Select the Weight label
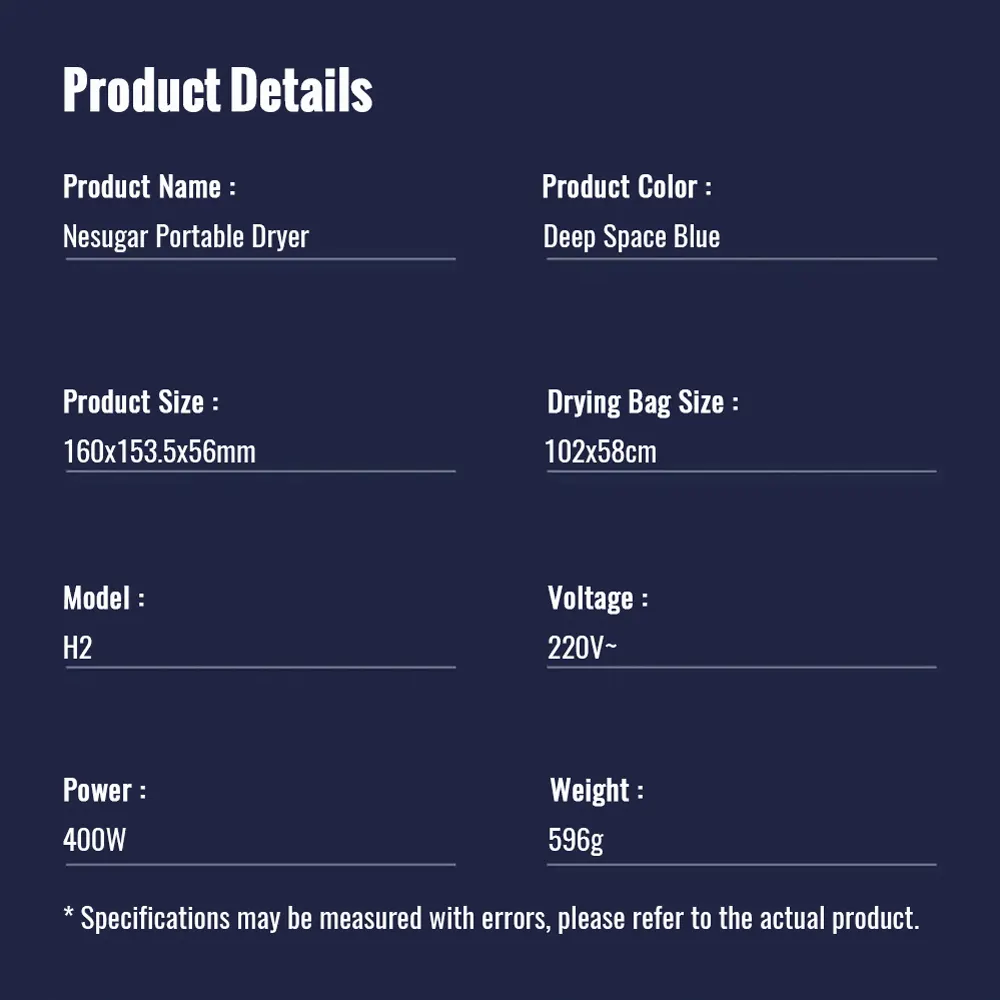The width and height of the screenshot is (1000, 1000). (x=596, y=791)
